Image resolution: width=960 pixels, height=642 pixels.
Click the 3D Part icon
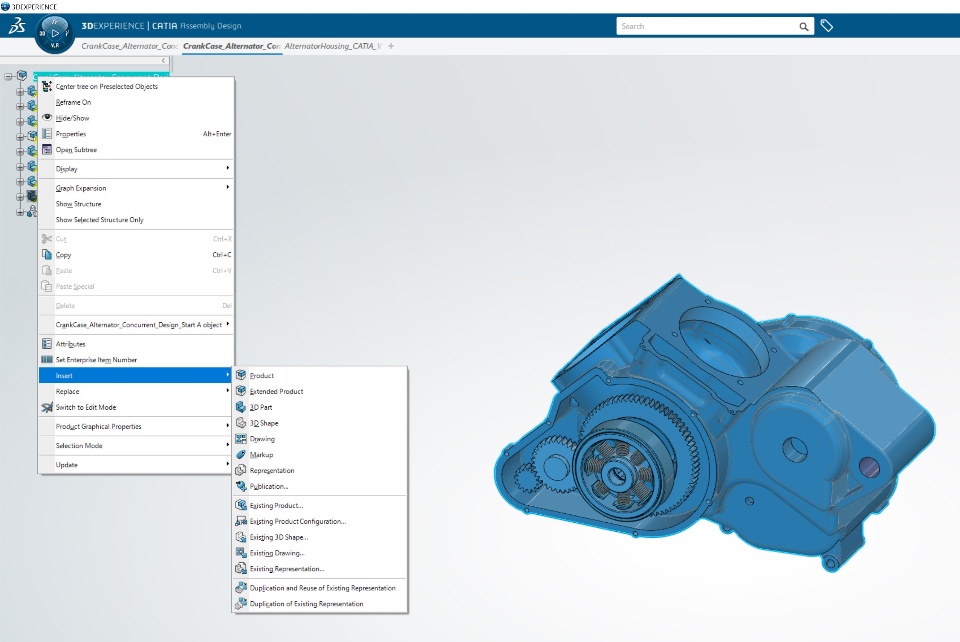click(x=241, y=407)
